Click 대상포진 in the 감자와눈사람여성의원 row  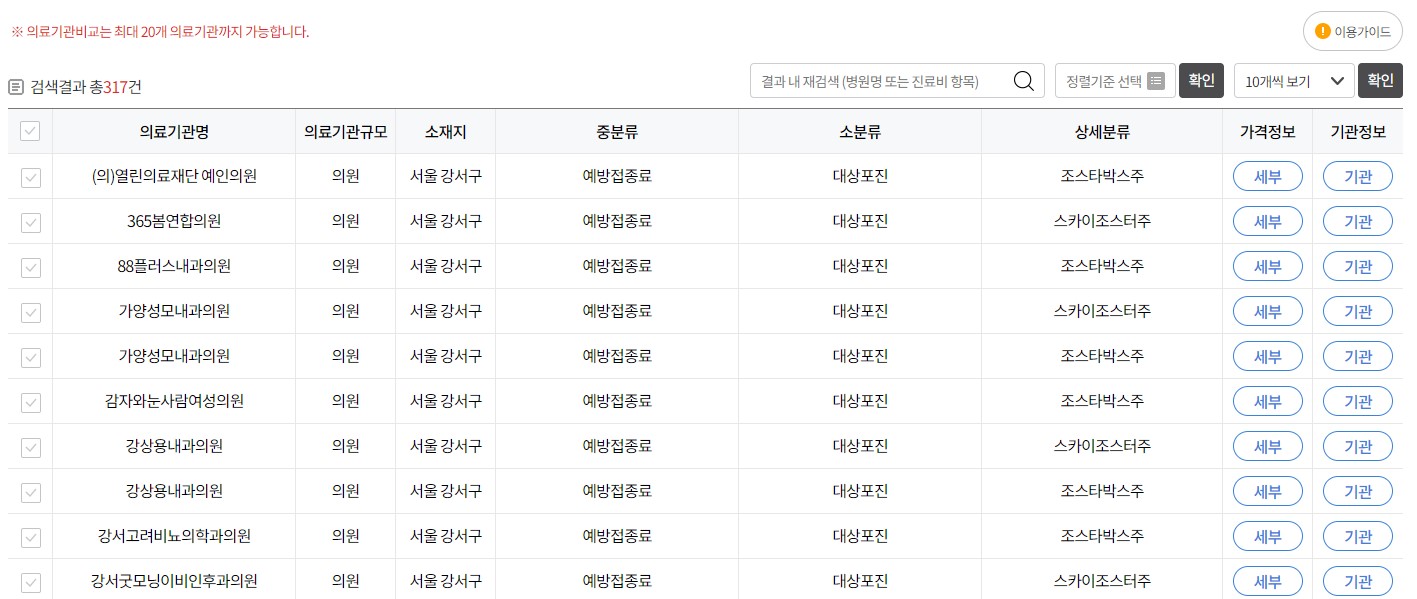pyautogui.click(x=860, y=402)
